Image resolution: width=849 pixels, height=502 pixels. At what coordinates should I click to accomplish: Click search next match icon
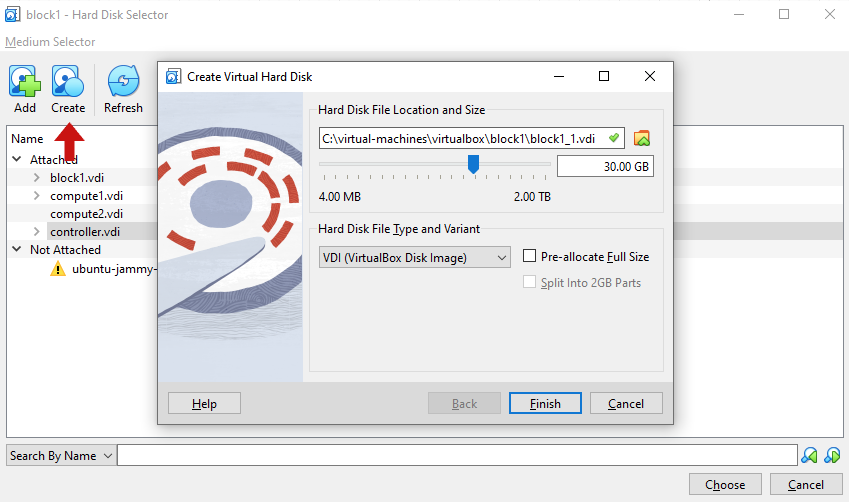click(x=832, y=456)
